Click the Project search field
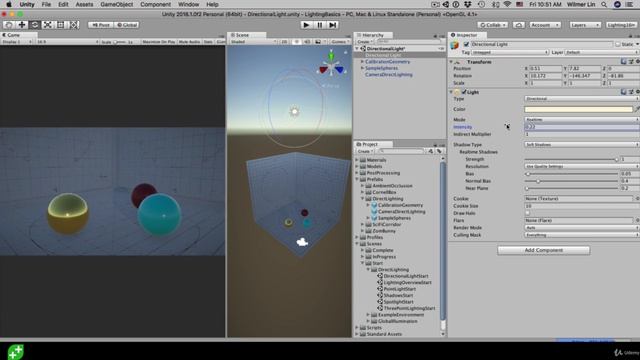 (x=401, y=151)
